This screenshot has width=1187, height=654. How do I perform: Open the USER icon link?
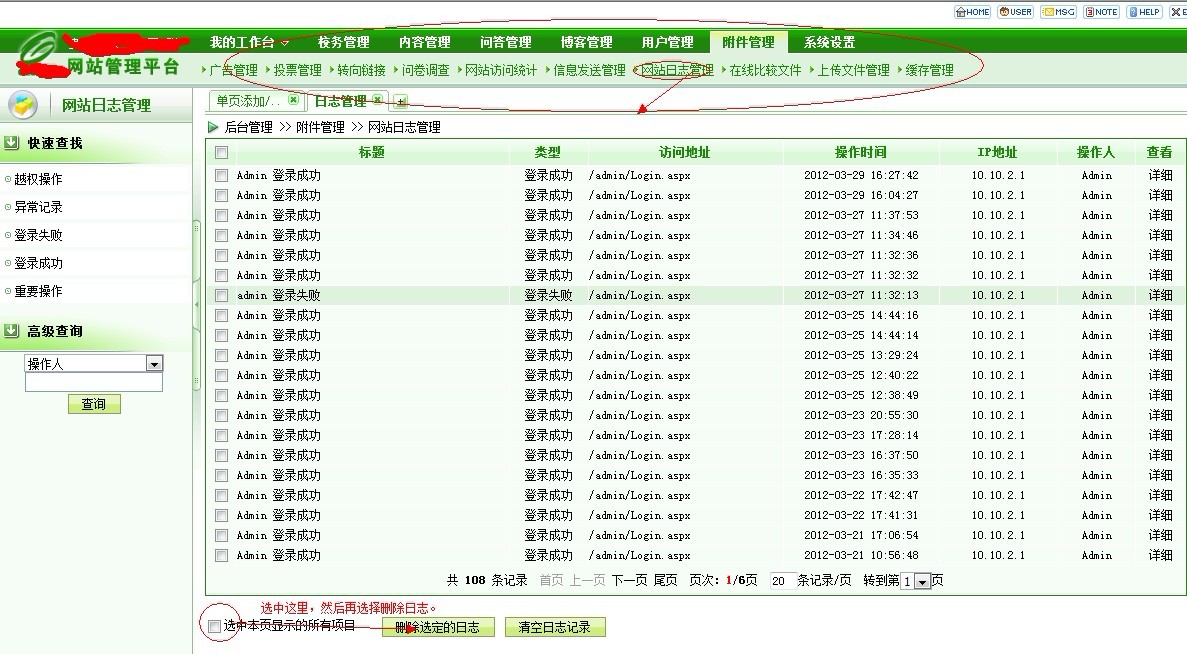pyautogui.click(x=1015, y=12)
